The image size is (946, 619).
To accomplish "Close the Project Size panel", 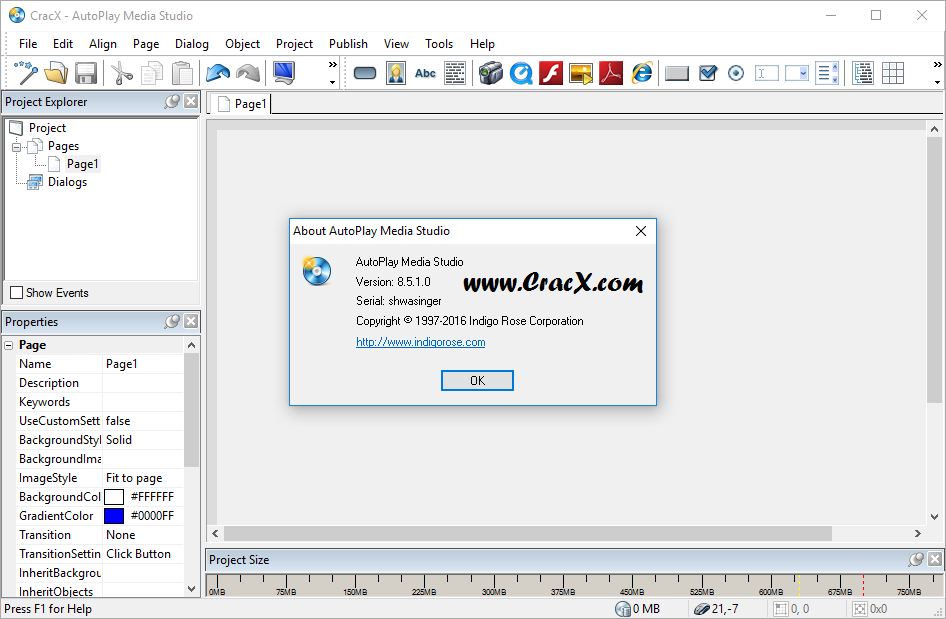I will pyautogui.click(x=935, y=559).
